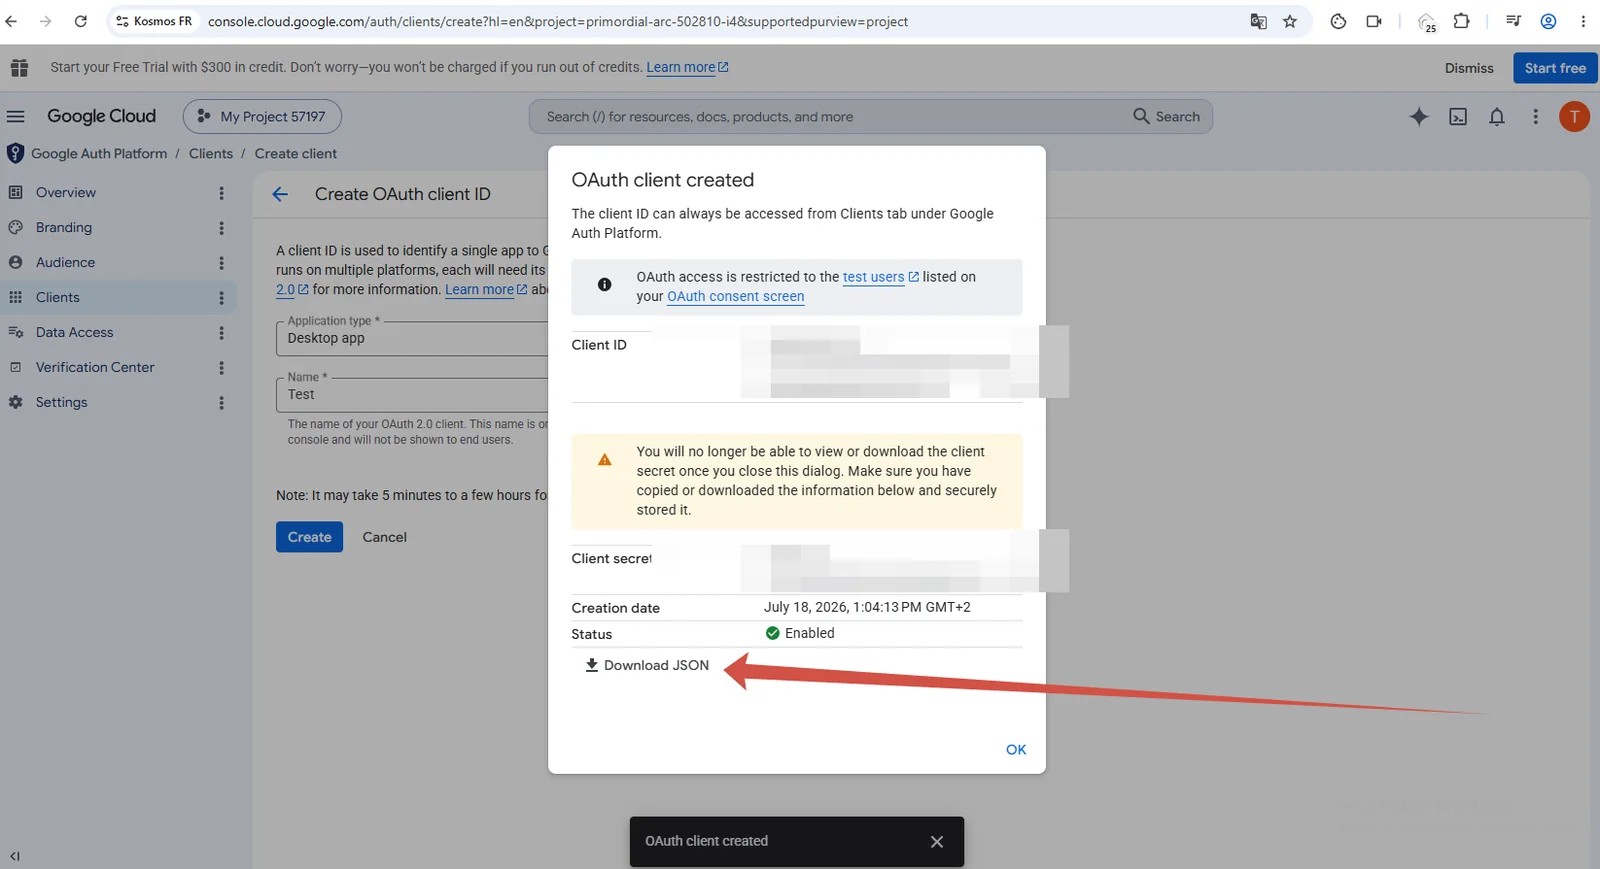Open the Gemini spark assistant icon
Screen dimensions: 1600x869
pos(1419,116)
